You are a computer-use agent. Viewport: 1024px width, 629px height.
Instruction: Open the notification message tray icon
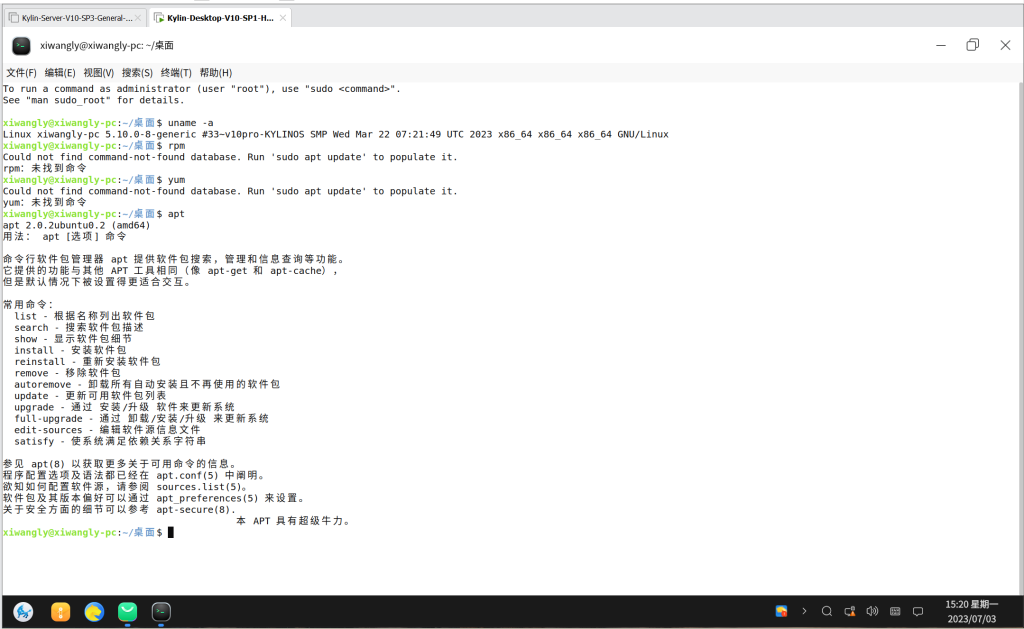918,611
